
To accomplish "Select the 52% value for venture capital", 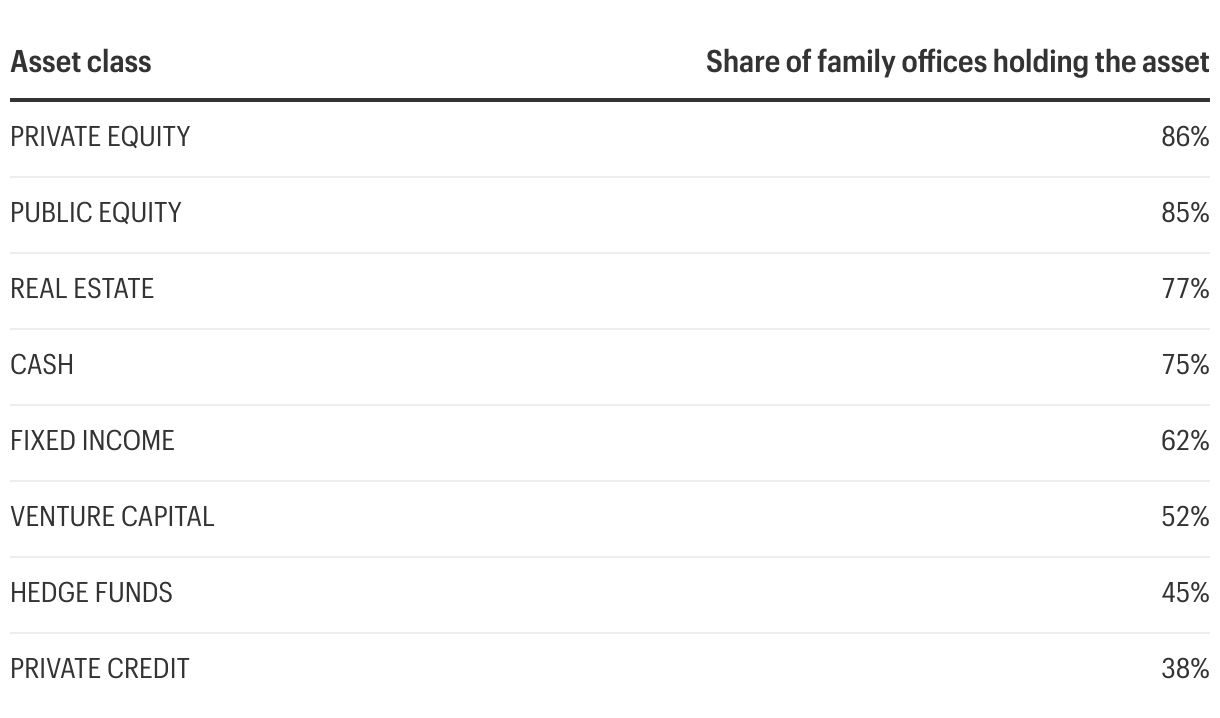I will coord(1185,517).
